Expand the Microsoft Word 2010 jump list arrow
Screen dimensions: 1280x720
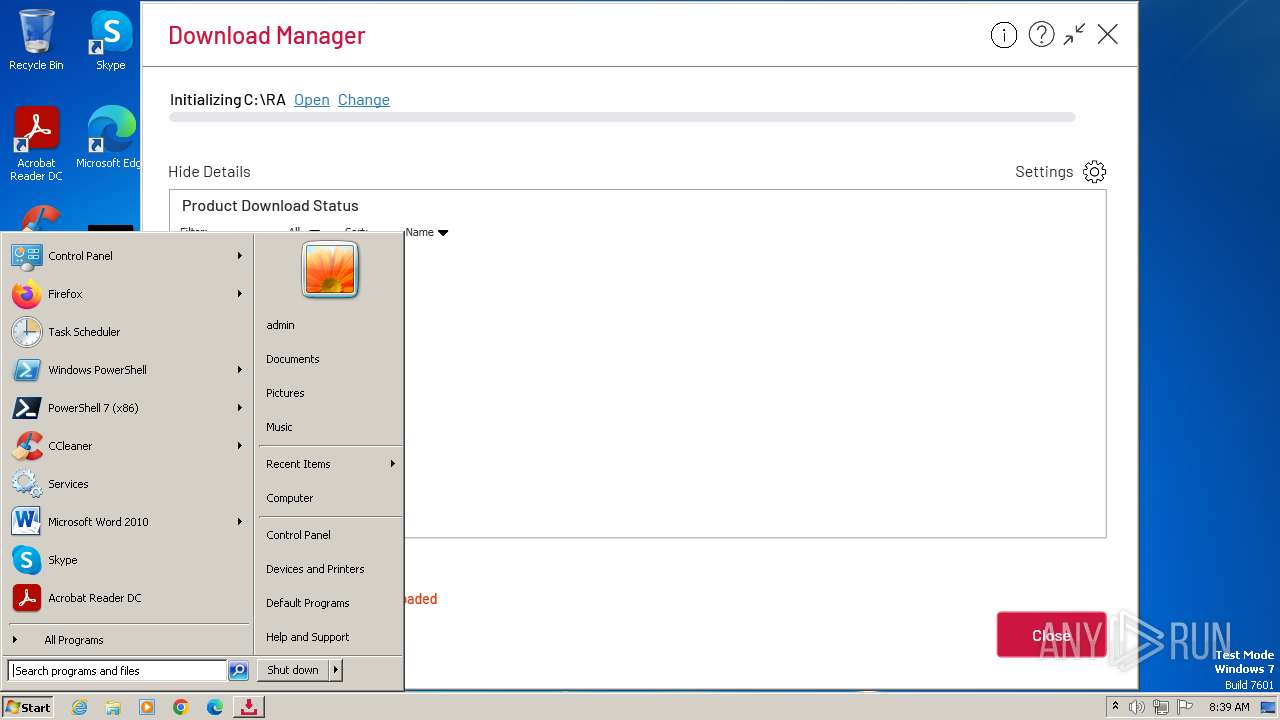(240, 522)
